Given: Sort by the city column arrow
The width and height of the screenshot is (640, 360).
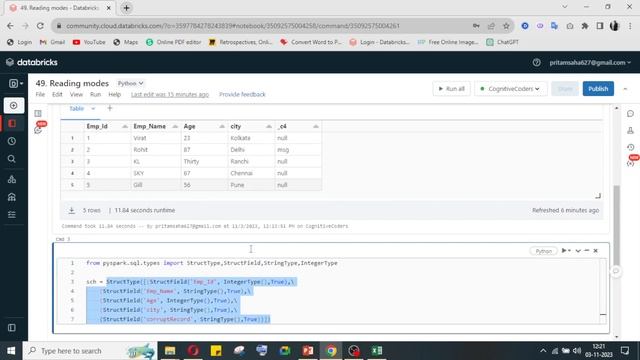Looking at the screenshot, I should click(269, 127).
